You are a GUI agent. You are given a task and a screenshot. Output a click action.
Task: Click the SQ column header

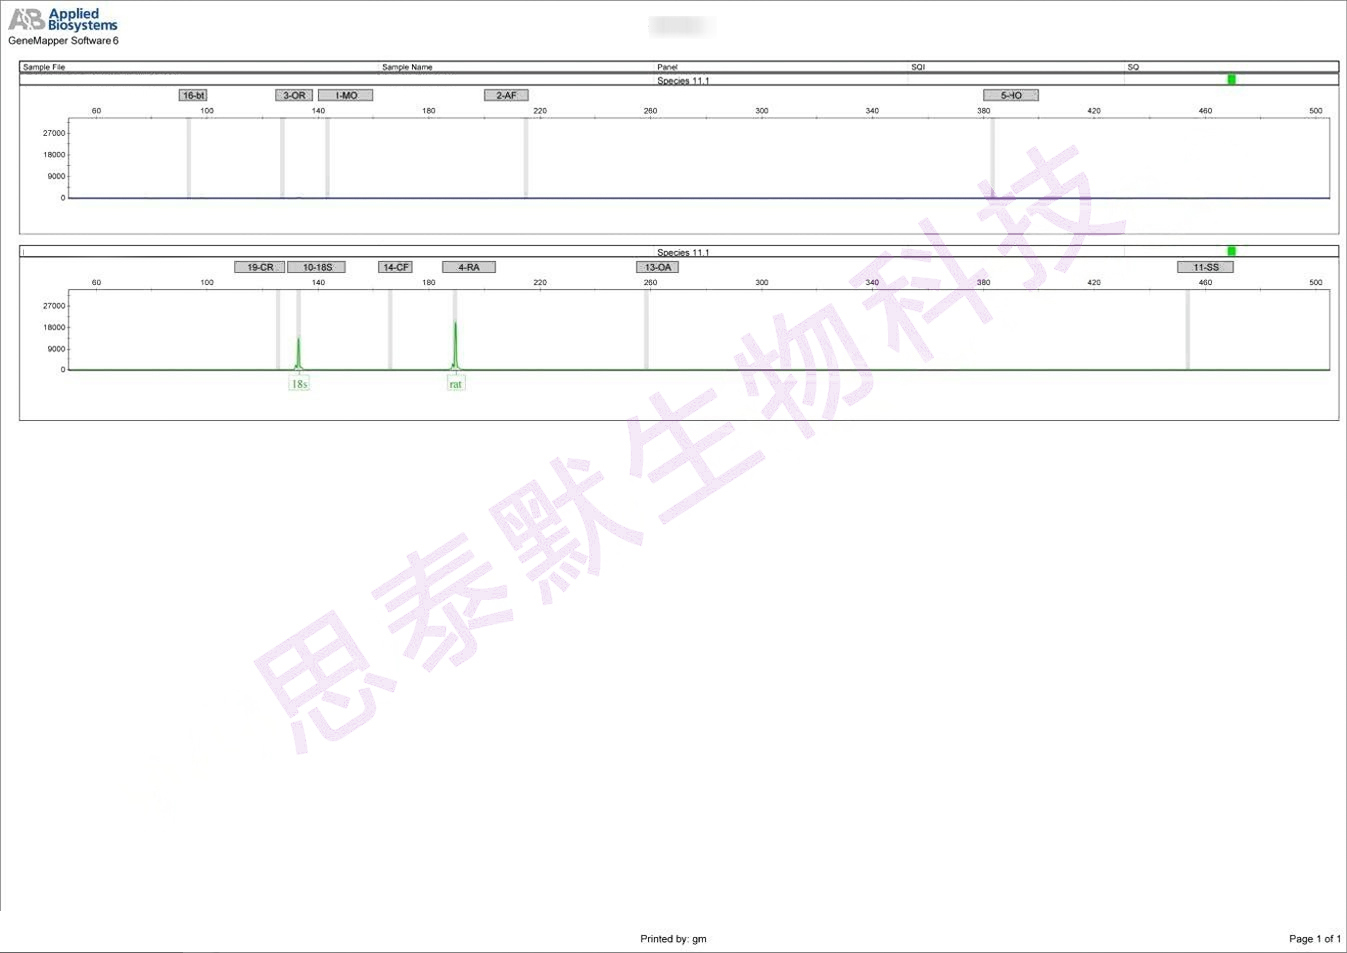[1133, 67]
